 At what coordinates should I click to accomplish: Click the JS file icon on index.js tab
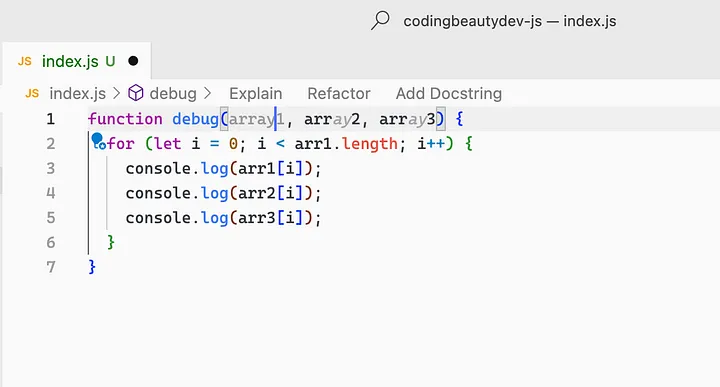tap(25, 61)
